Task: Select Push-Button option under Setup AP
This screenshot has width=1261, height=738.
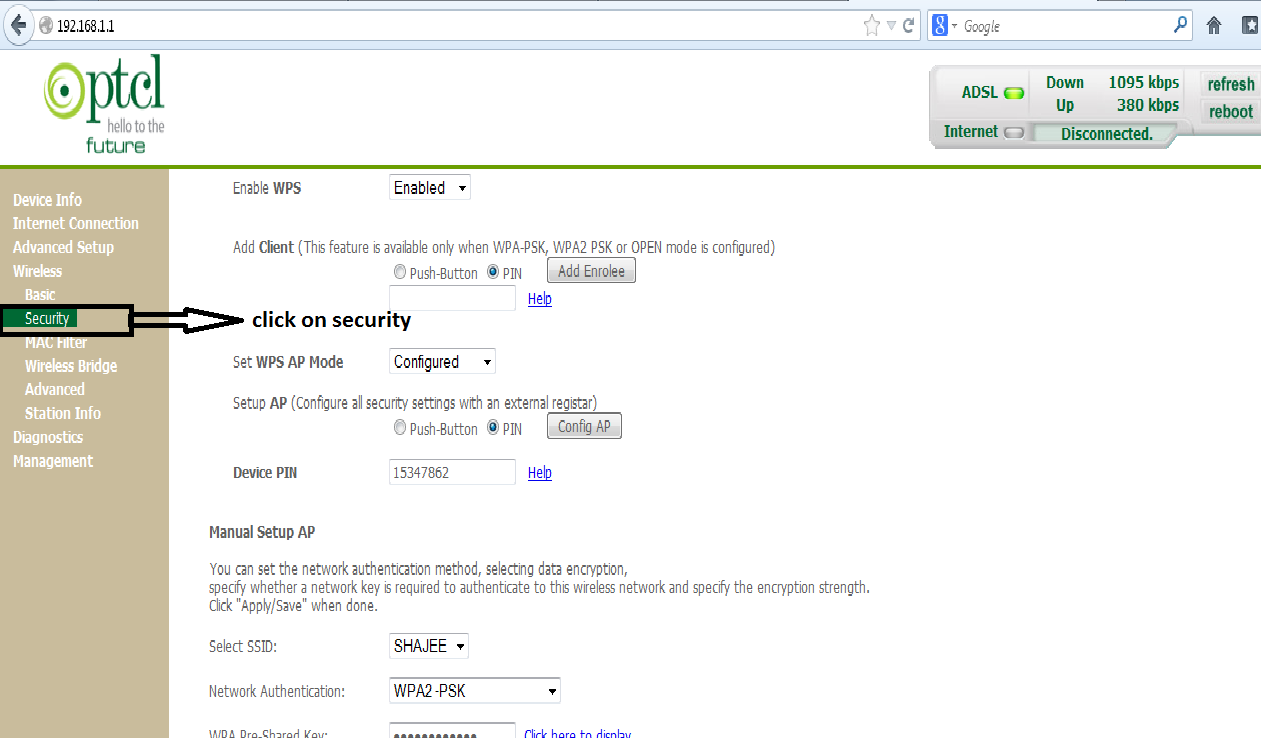Action: 399,427
